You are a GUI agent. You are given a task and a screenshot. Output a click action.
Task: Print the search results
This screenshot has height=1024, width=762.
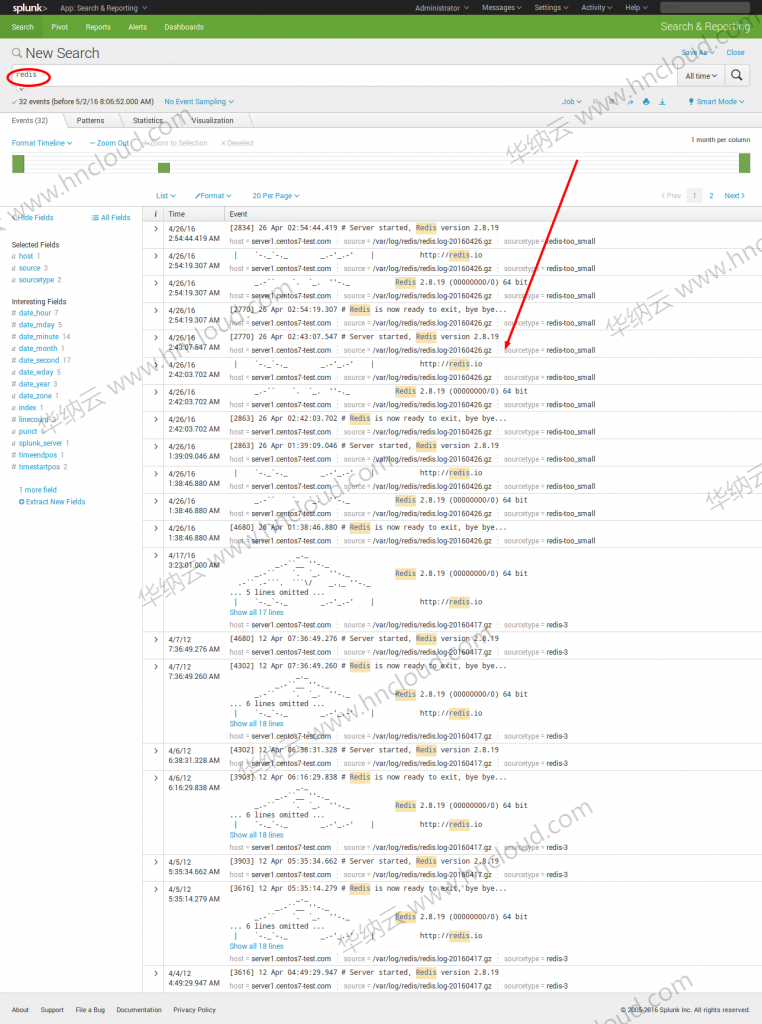coord(646,102)
